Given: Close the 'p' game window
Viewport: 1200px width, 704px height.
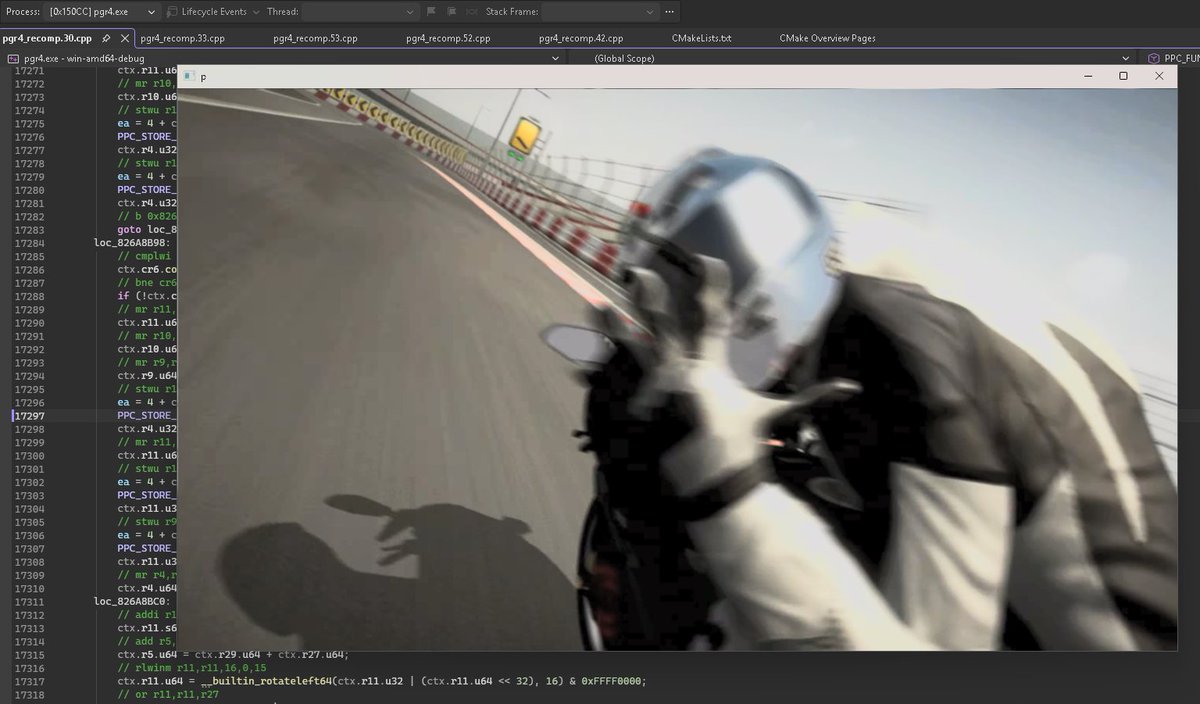Looking at the screenshot, I should point(1159,76).
